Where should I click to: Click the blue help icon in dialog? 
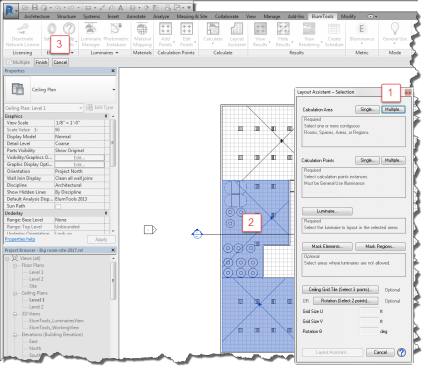(x=402, y=352)
